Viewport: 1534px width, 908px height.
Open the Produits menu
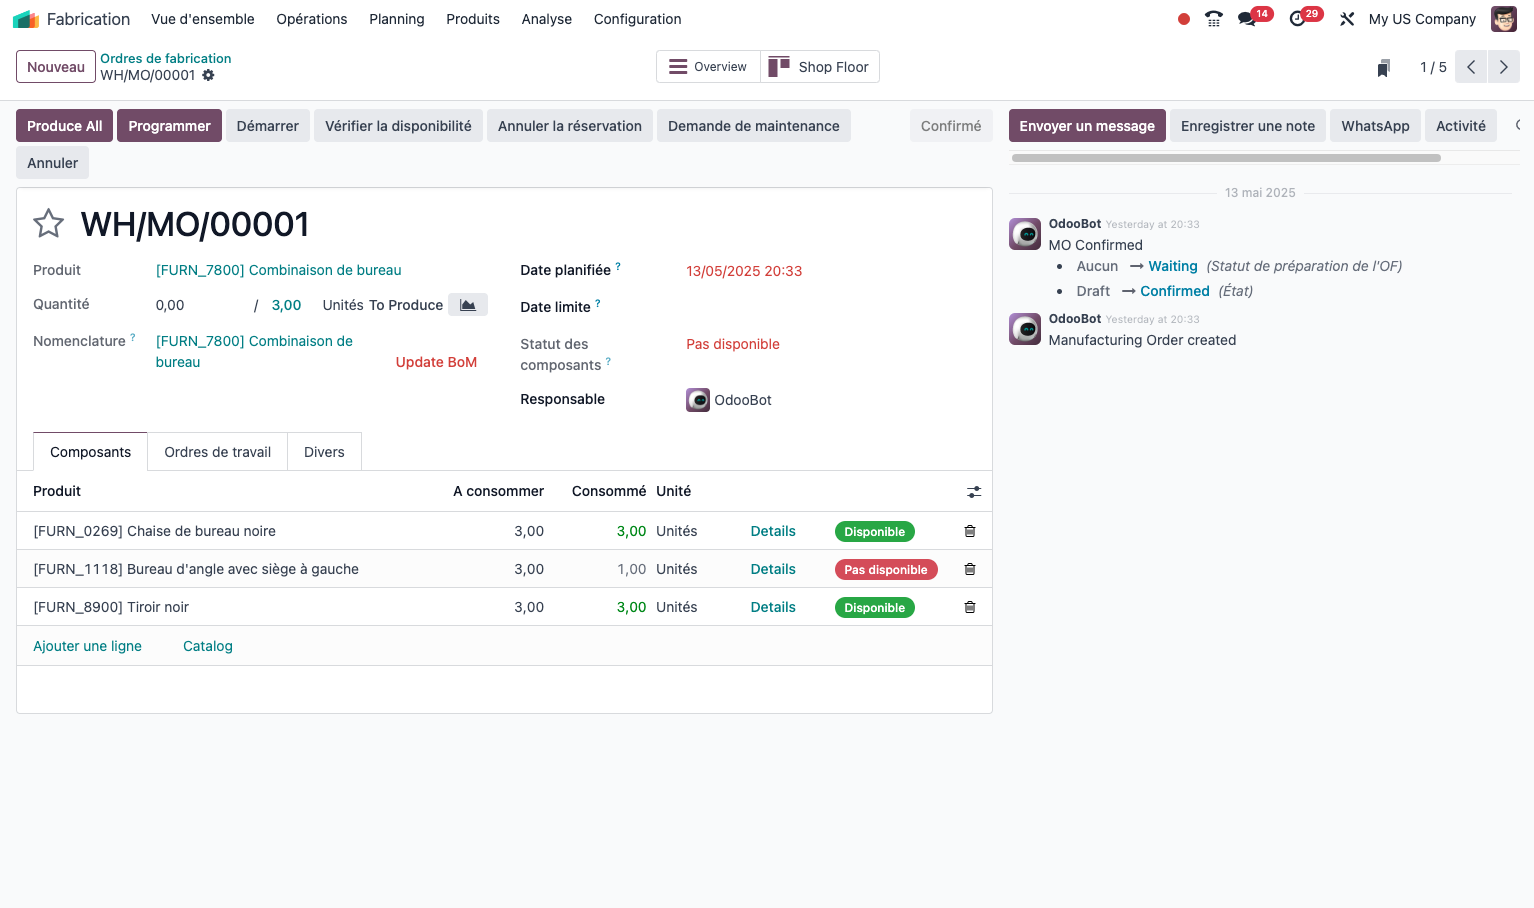click(x=473, y=19)
